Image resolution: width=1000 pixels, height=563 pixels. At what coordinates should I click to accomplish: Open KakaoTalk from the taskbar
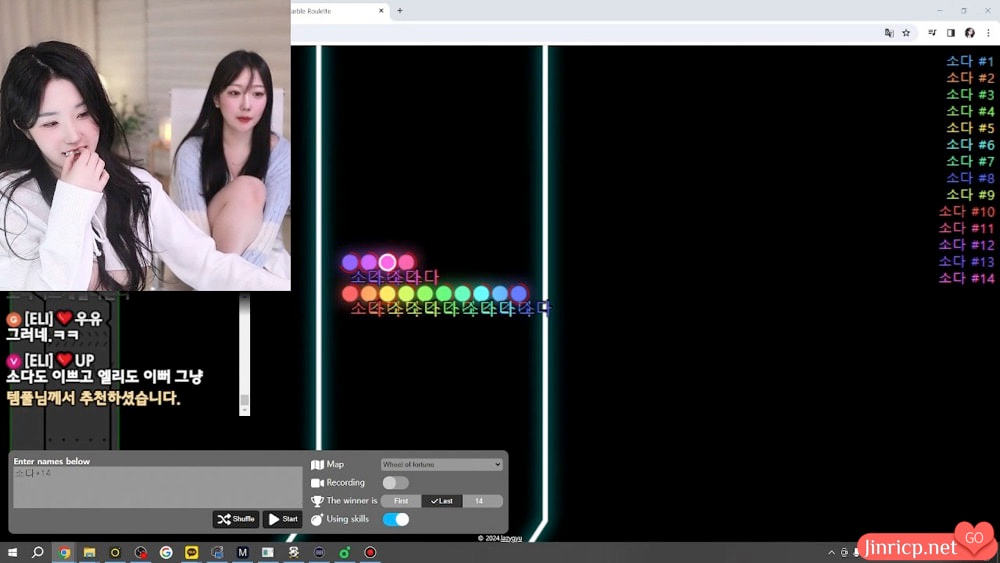point(191,552)
